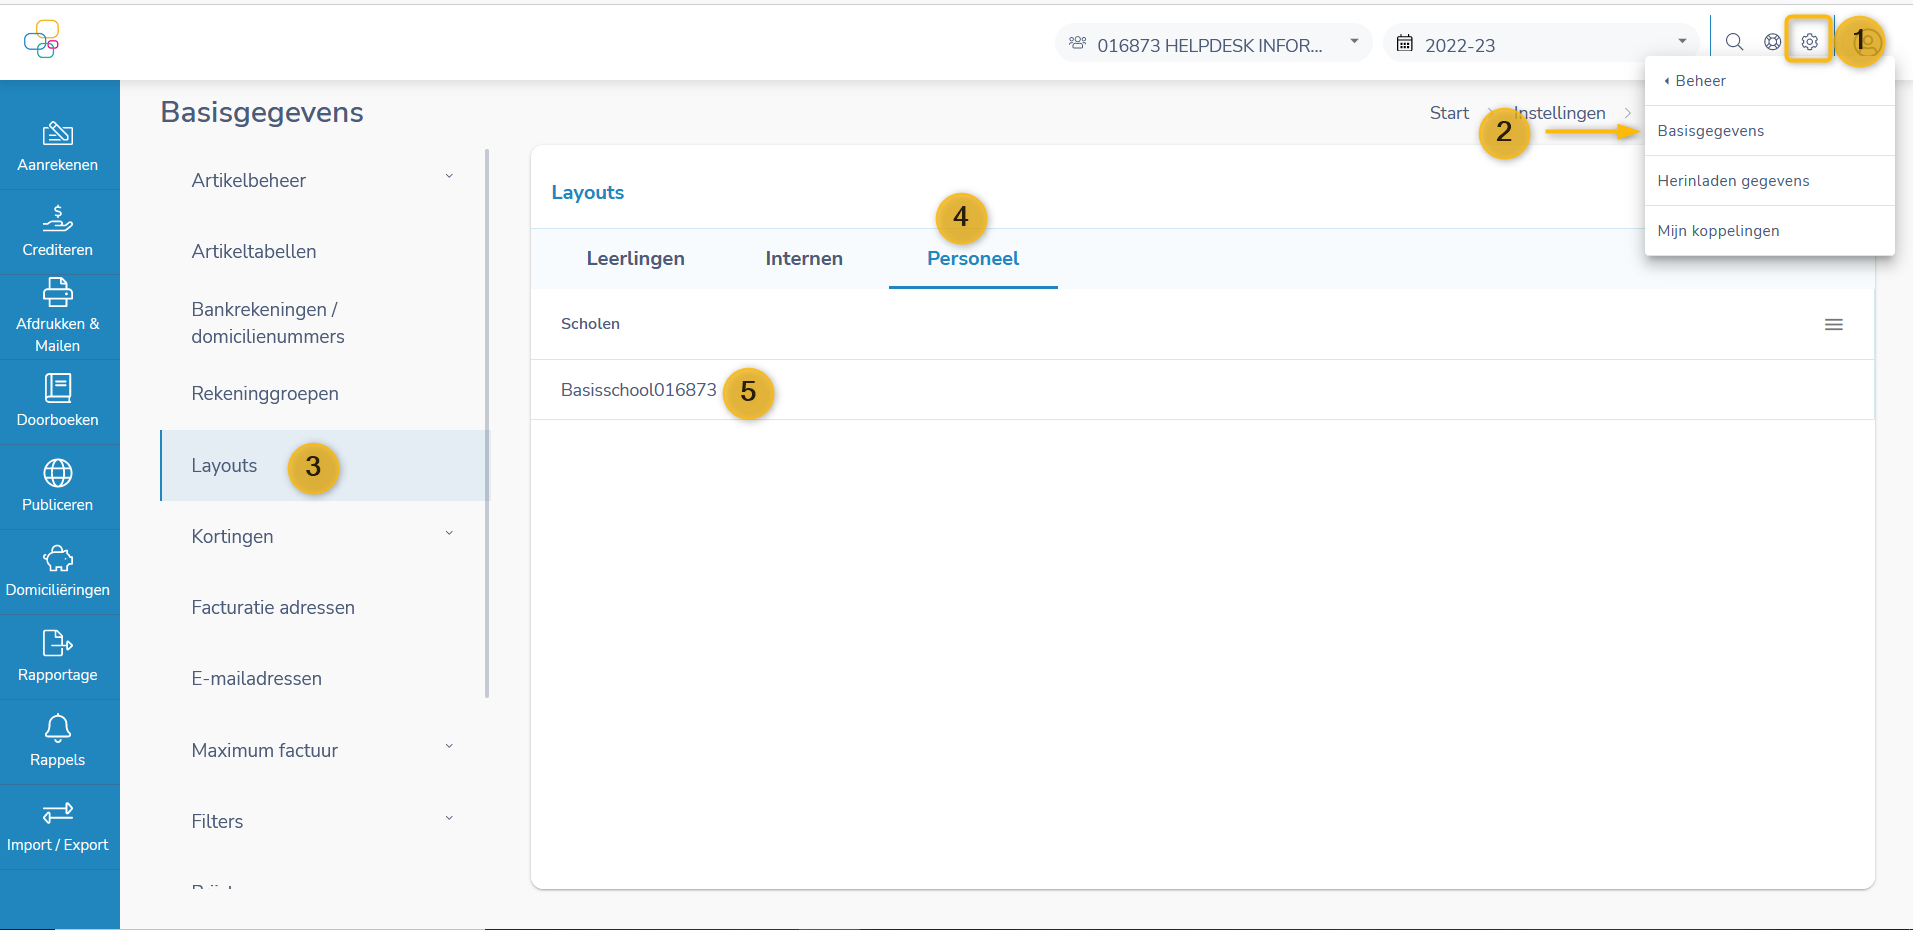Open the school year 2022-23 dropdown
Image resolution: width=1913 pixels, height=930 pixels.
1541,44
